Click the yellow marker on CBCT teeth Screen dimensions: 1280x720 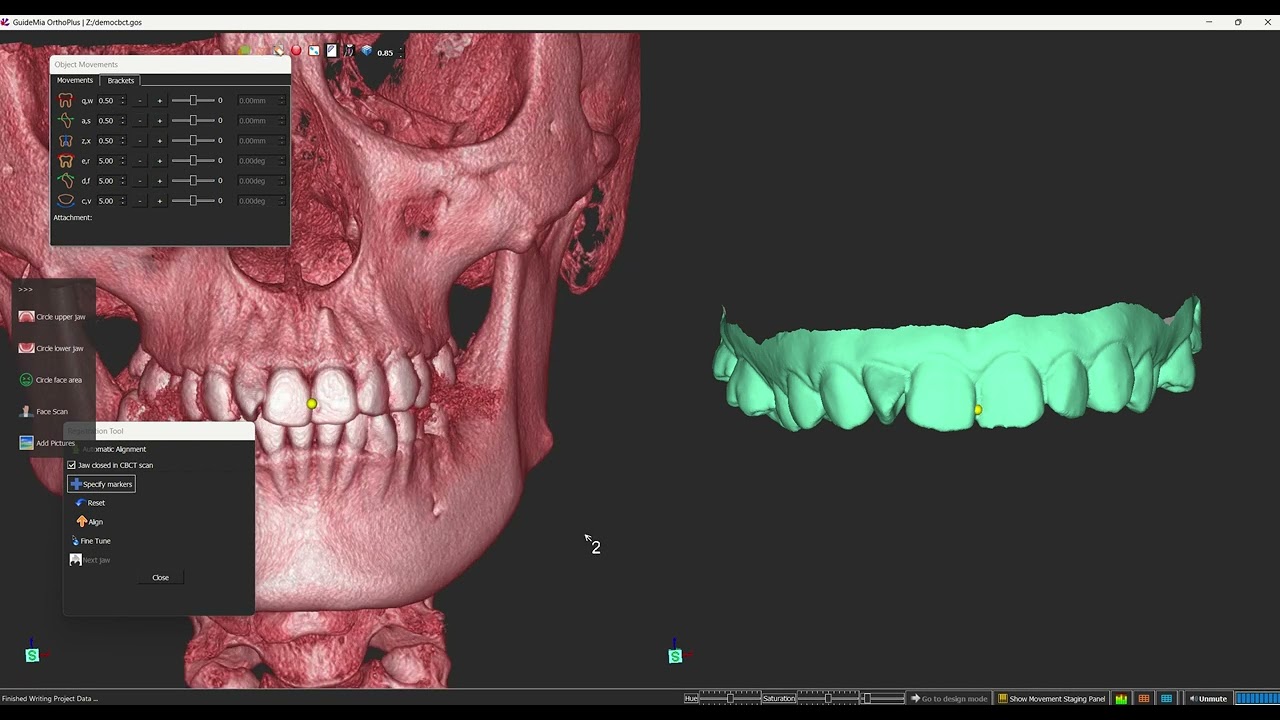[312, 404]
